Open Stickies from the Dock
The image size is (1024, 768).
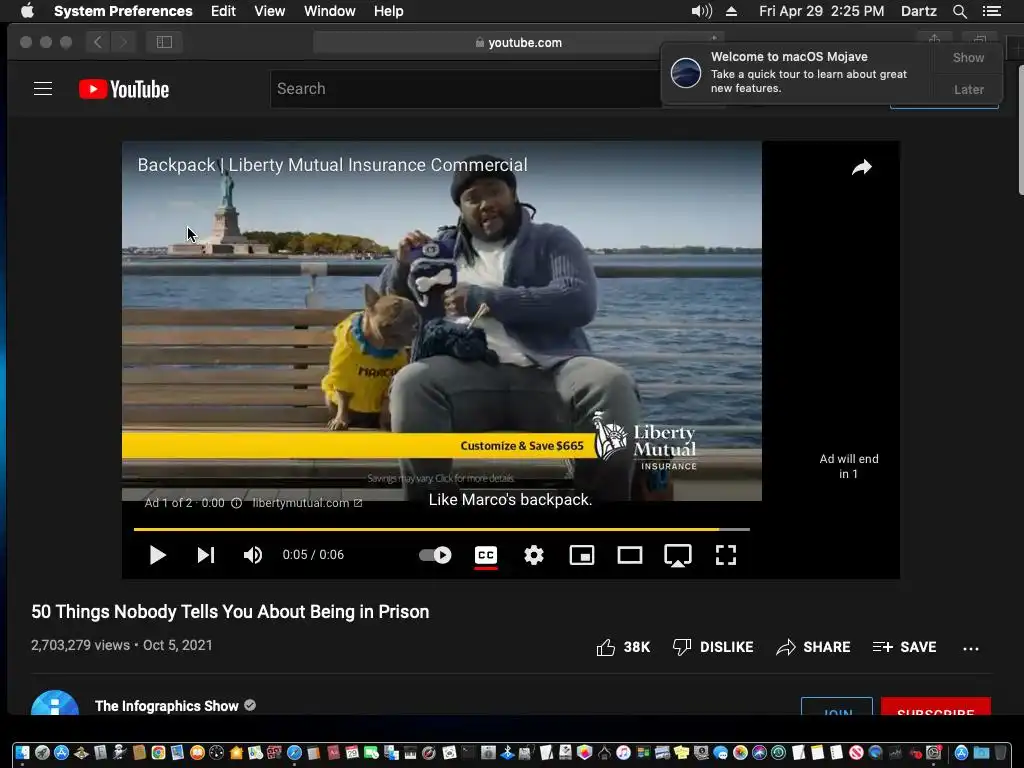click(x=682, y=752)
